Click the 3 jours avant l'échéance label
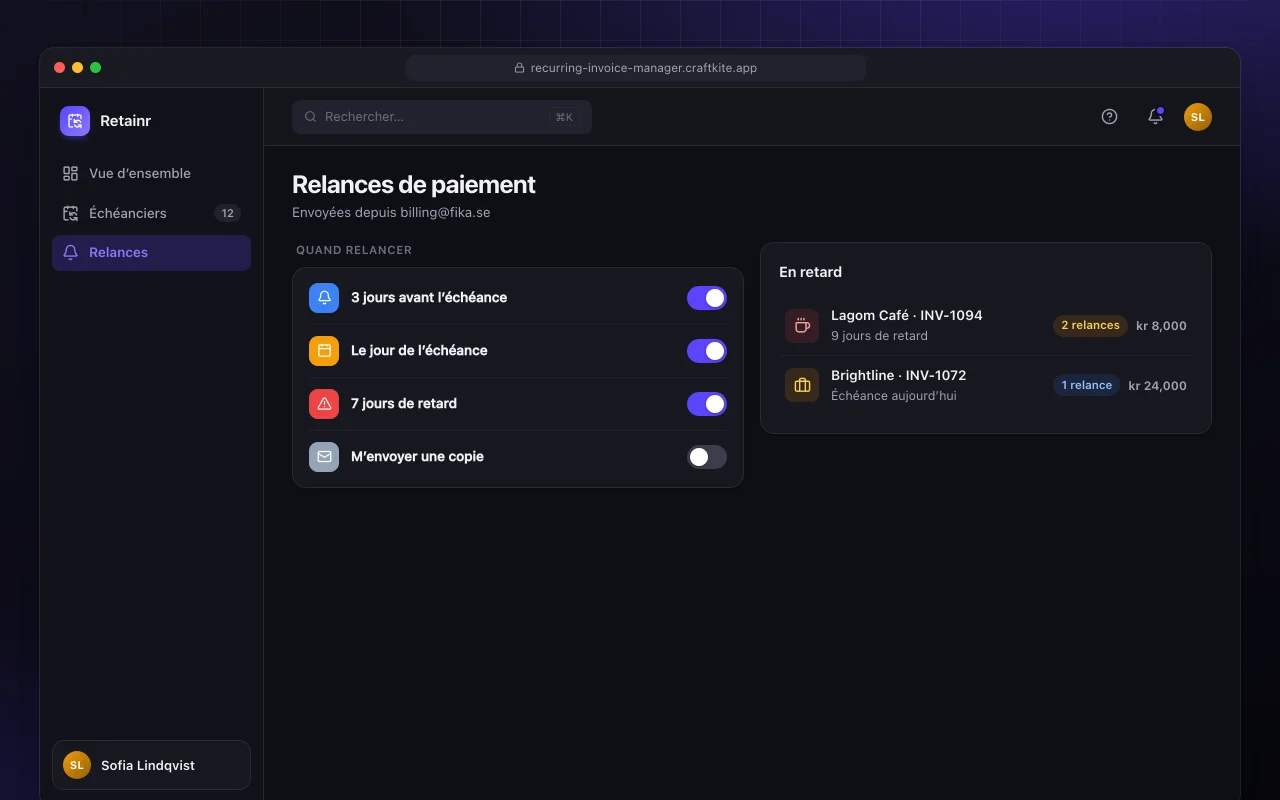Viewport: 1280px width, 800px height. click(429, 298)
